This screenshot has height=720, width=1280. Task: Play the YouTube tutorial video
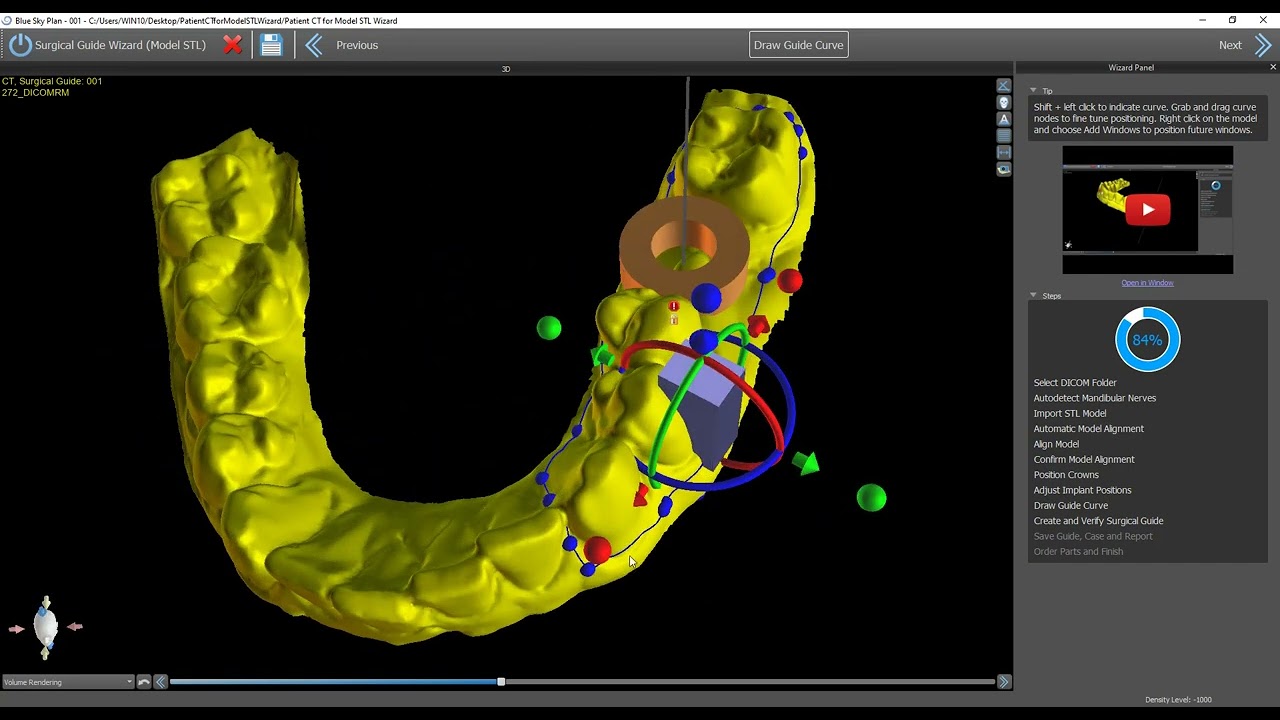click(x=1148, y=210)
